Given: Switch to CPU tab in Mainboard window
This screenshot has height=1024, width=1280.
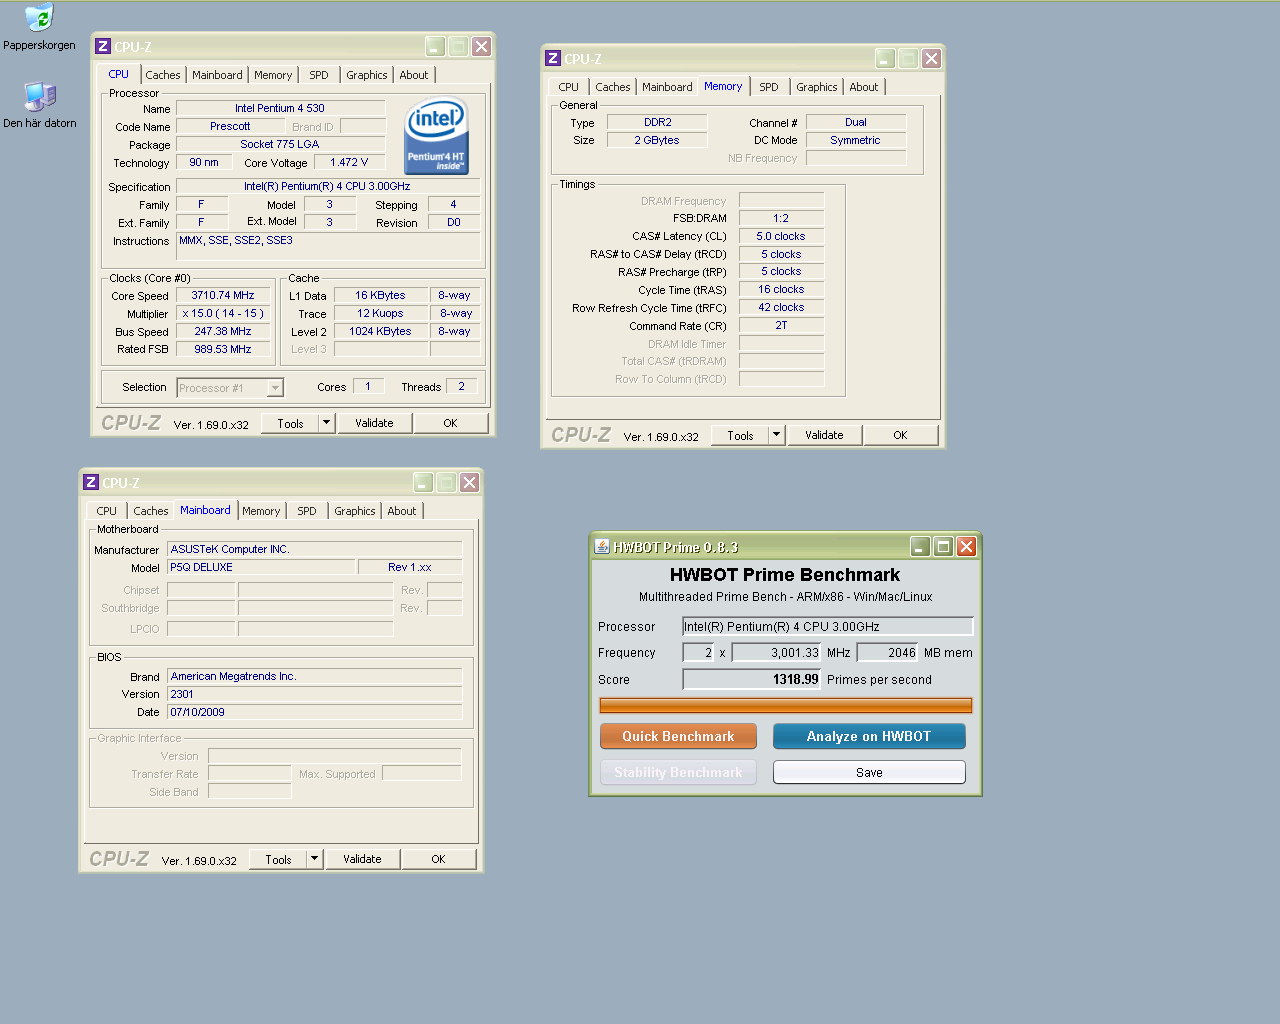Looking at the screenshot, I should [x=106, y=511].
